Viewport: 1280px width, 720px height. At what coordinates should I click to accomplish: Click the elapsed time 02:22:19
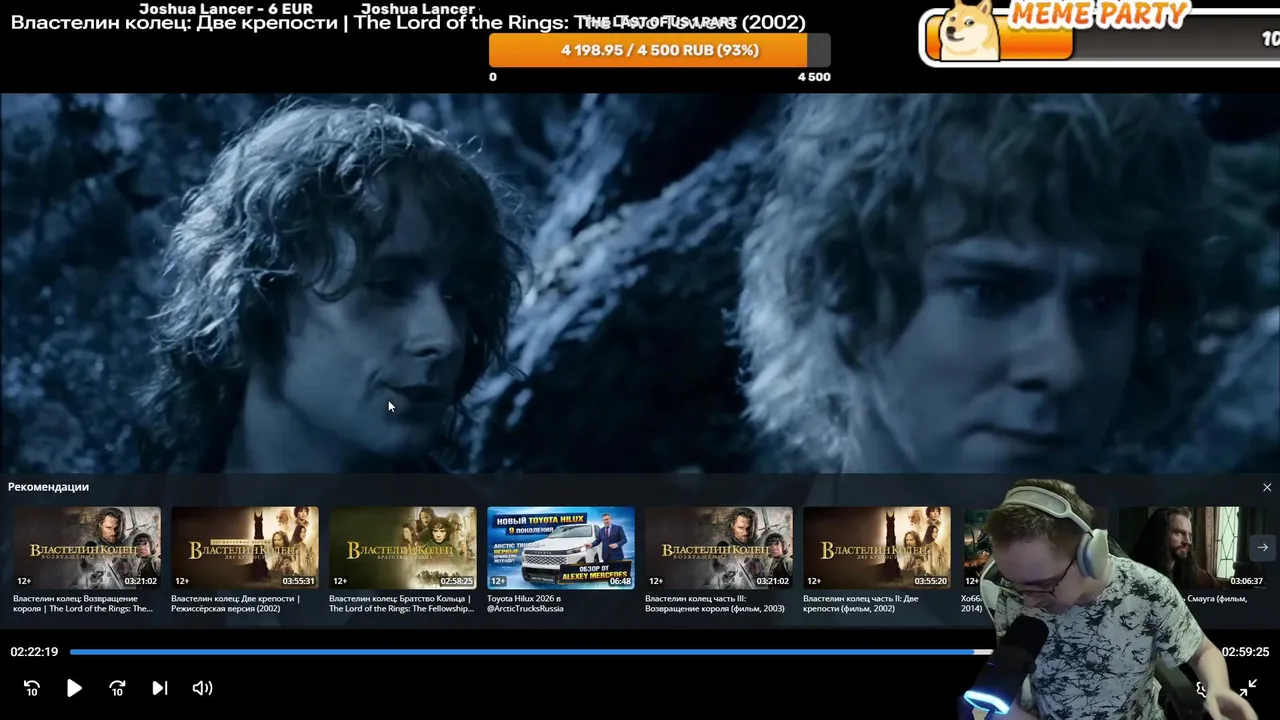pyautogui.click(x=34, y=652)
